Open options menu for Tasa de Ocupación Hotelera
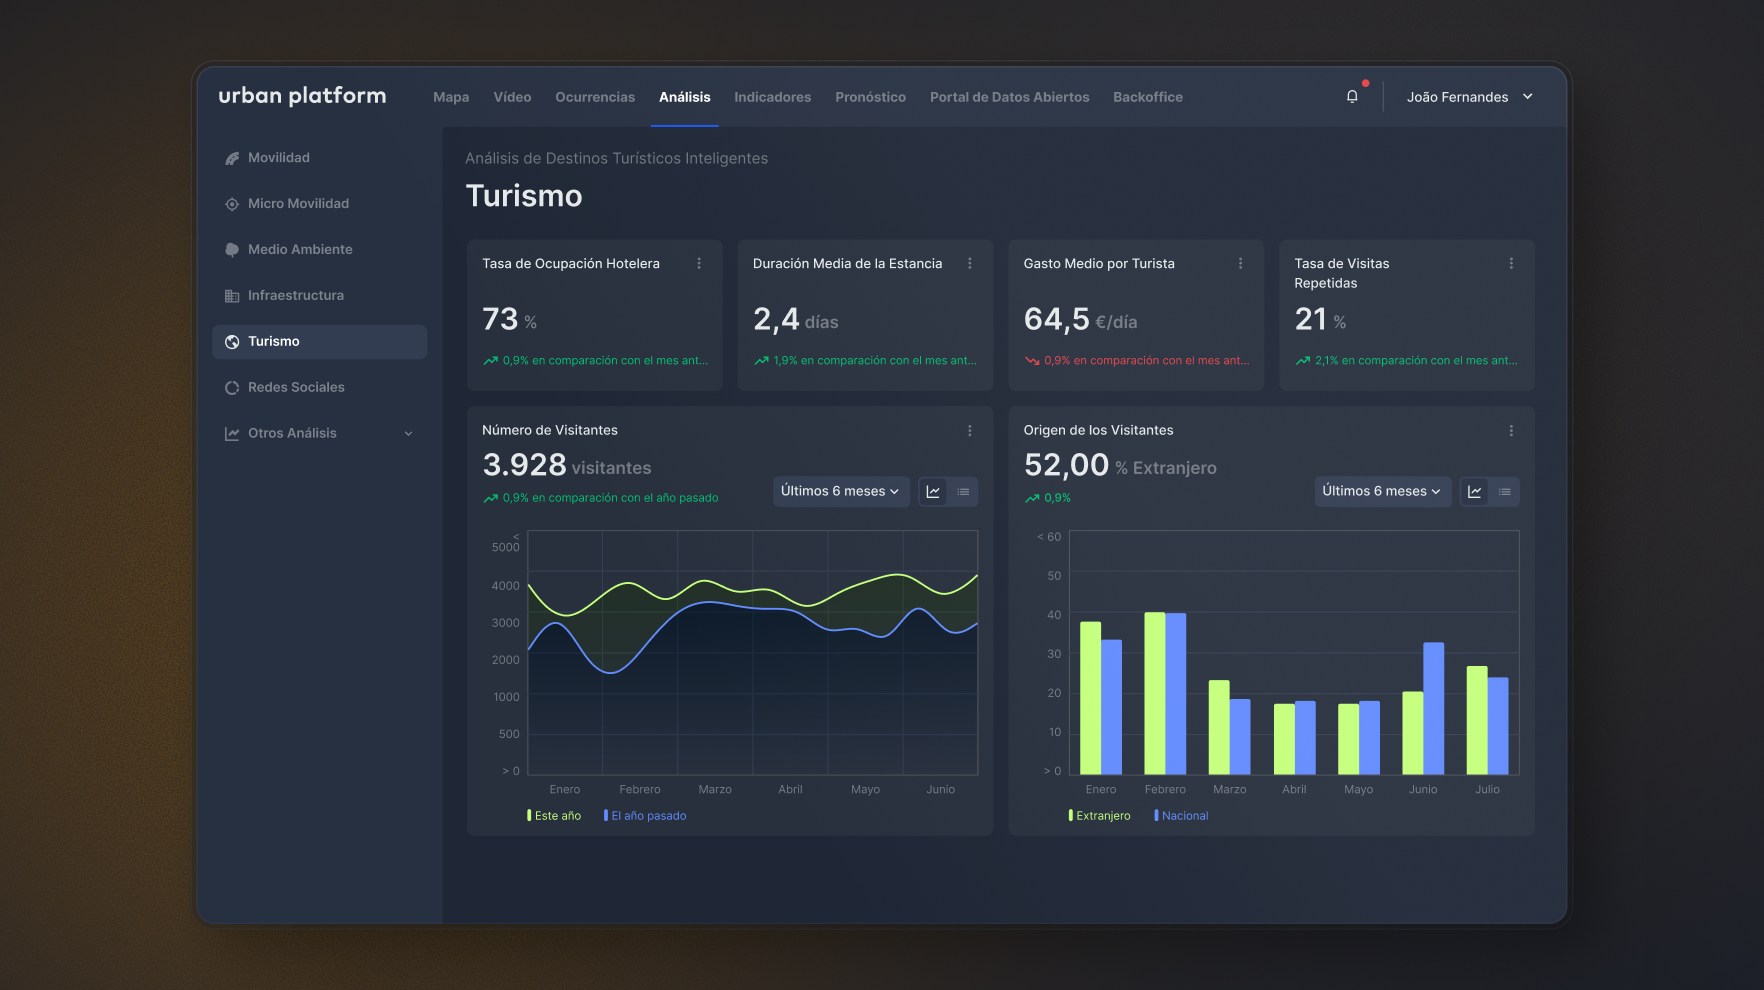 [699, 264]
